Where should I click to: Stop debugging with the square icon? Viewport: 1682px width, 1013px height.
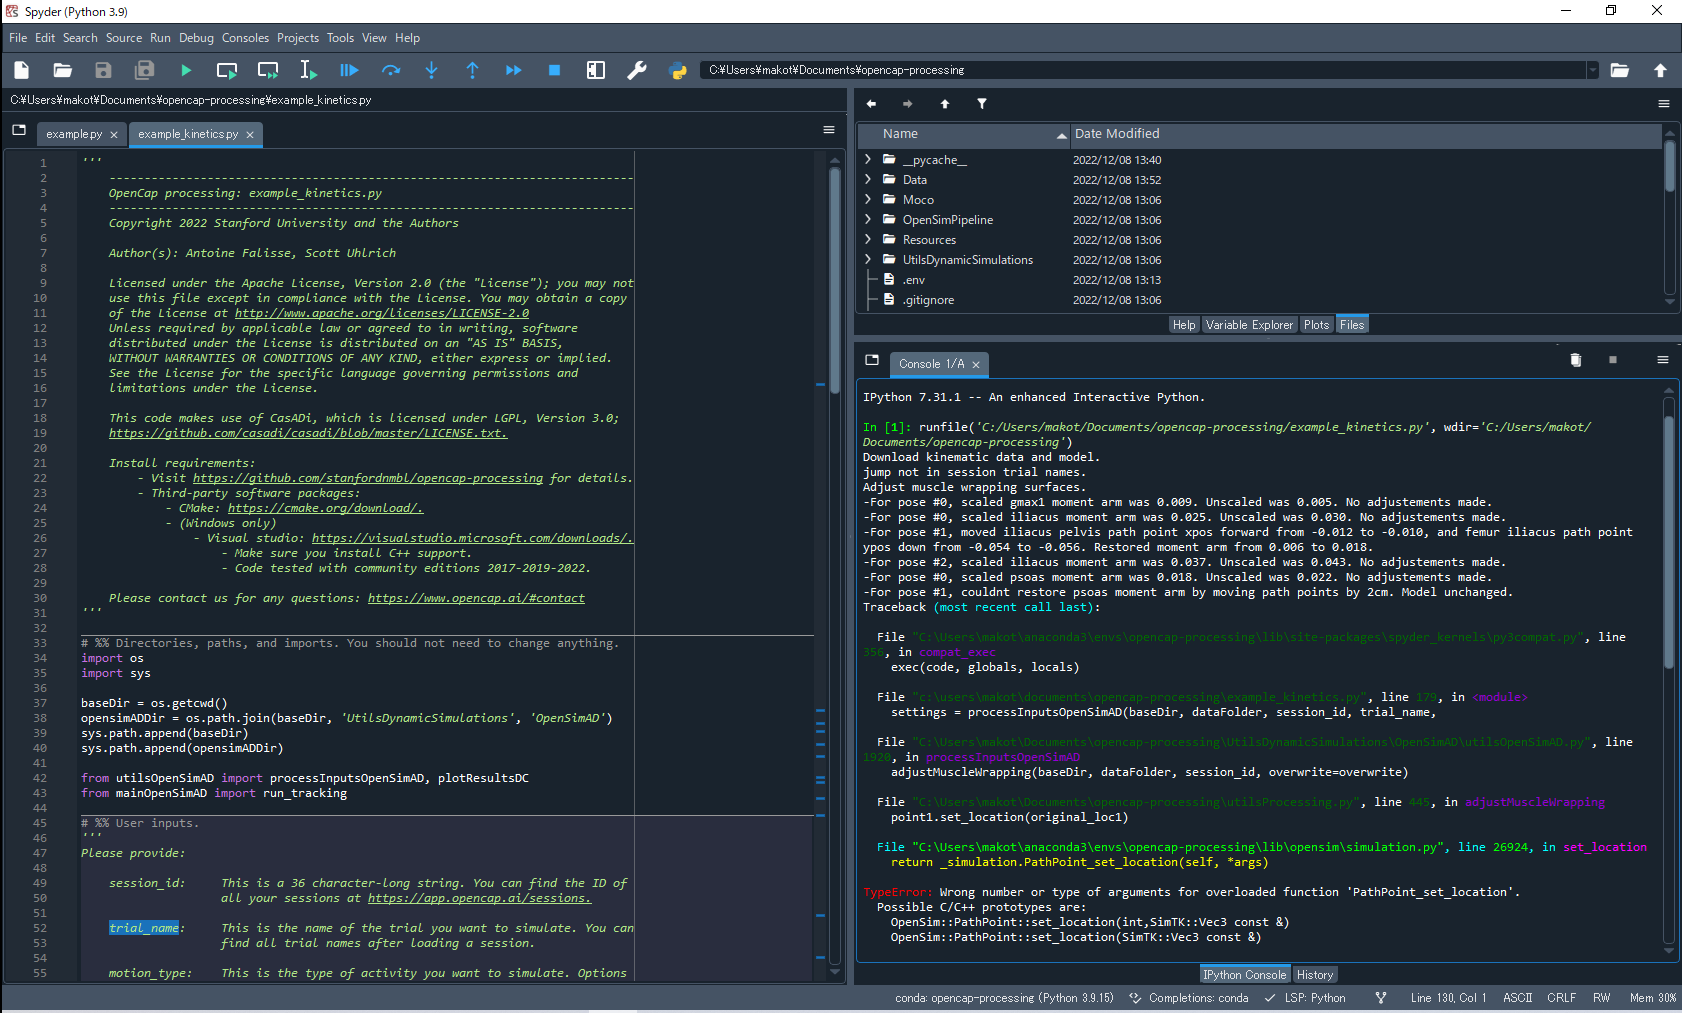(554, 70)
